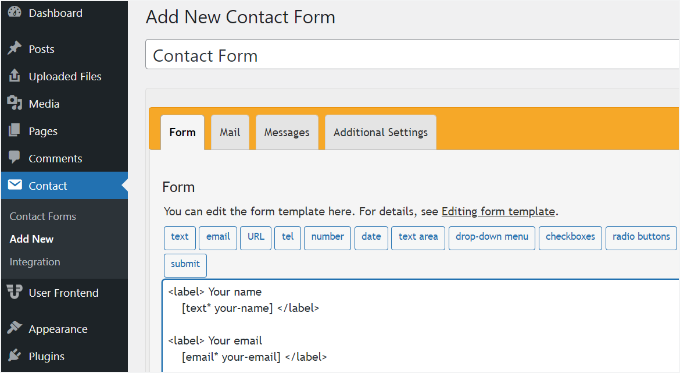Insert a URL field tag

click(x=256, y=237)
